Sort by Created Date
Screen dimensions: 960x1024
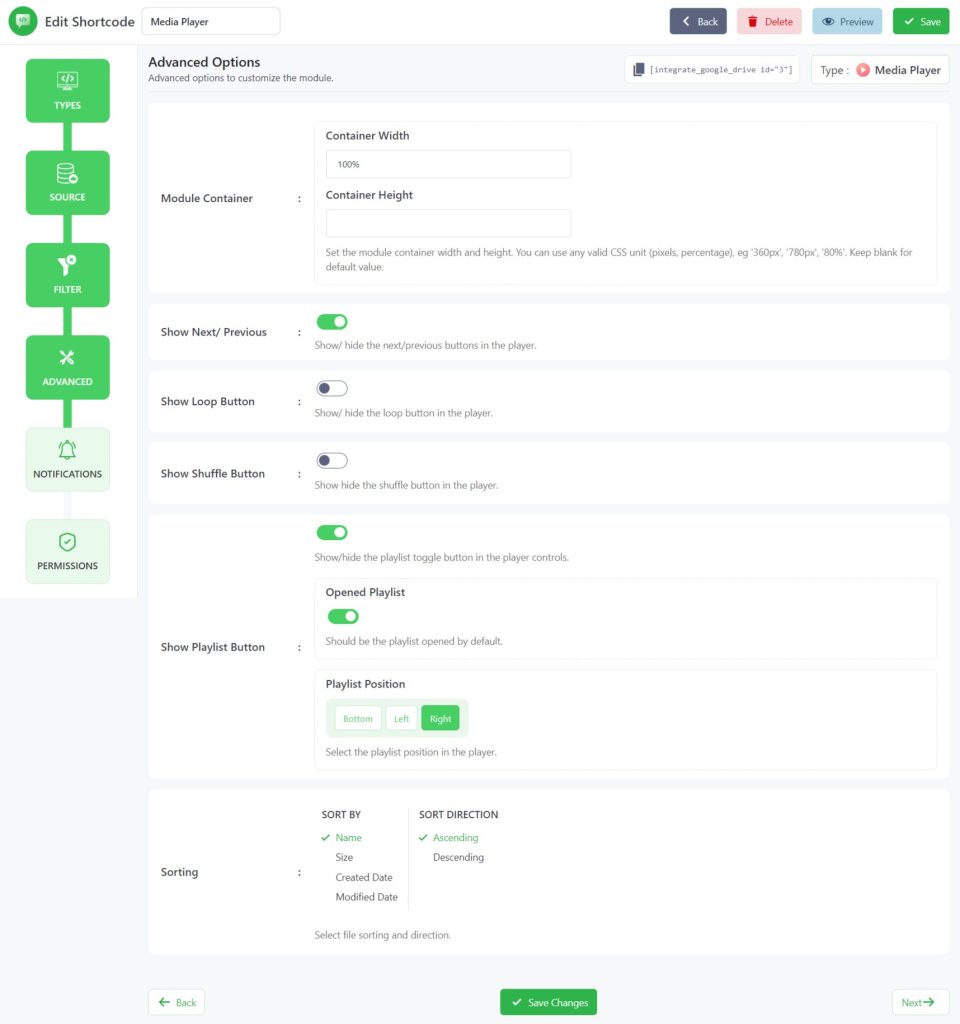[364, 877]
